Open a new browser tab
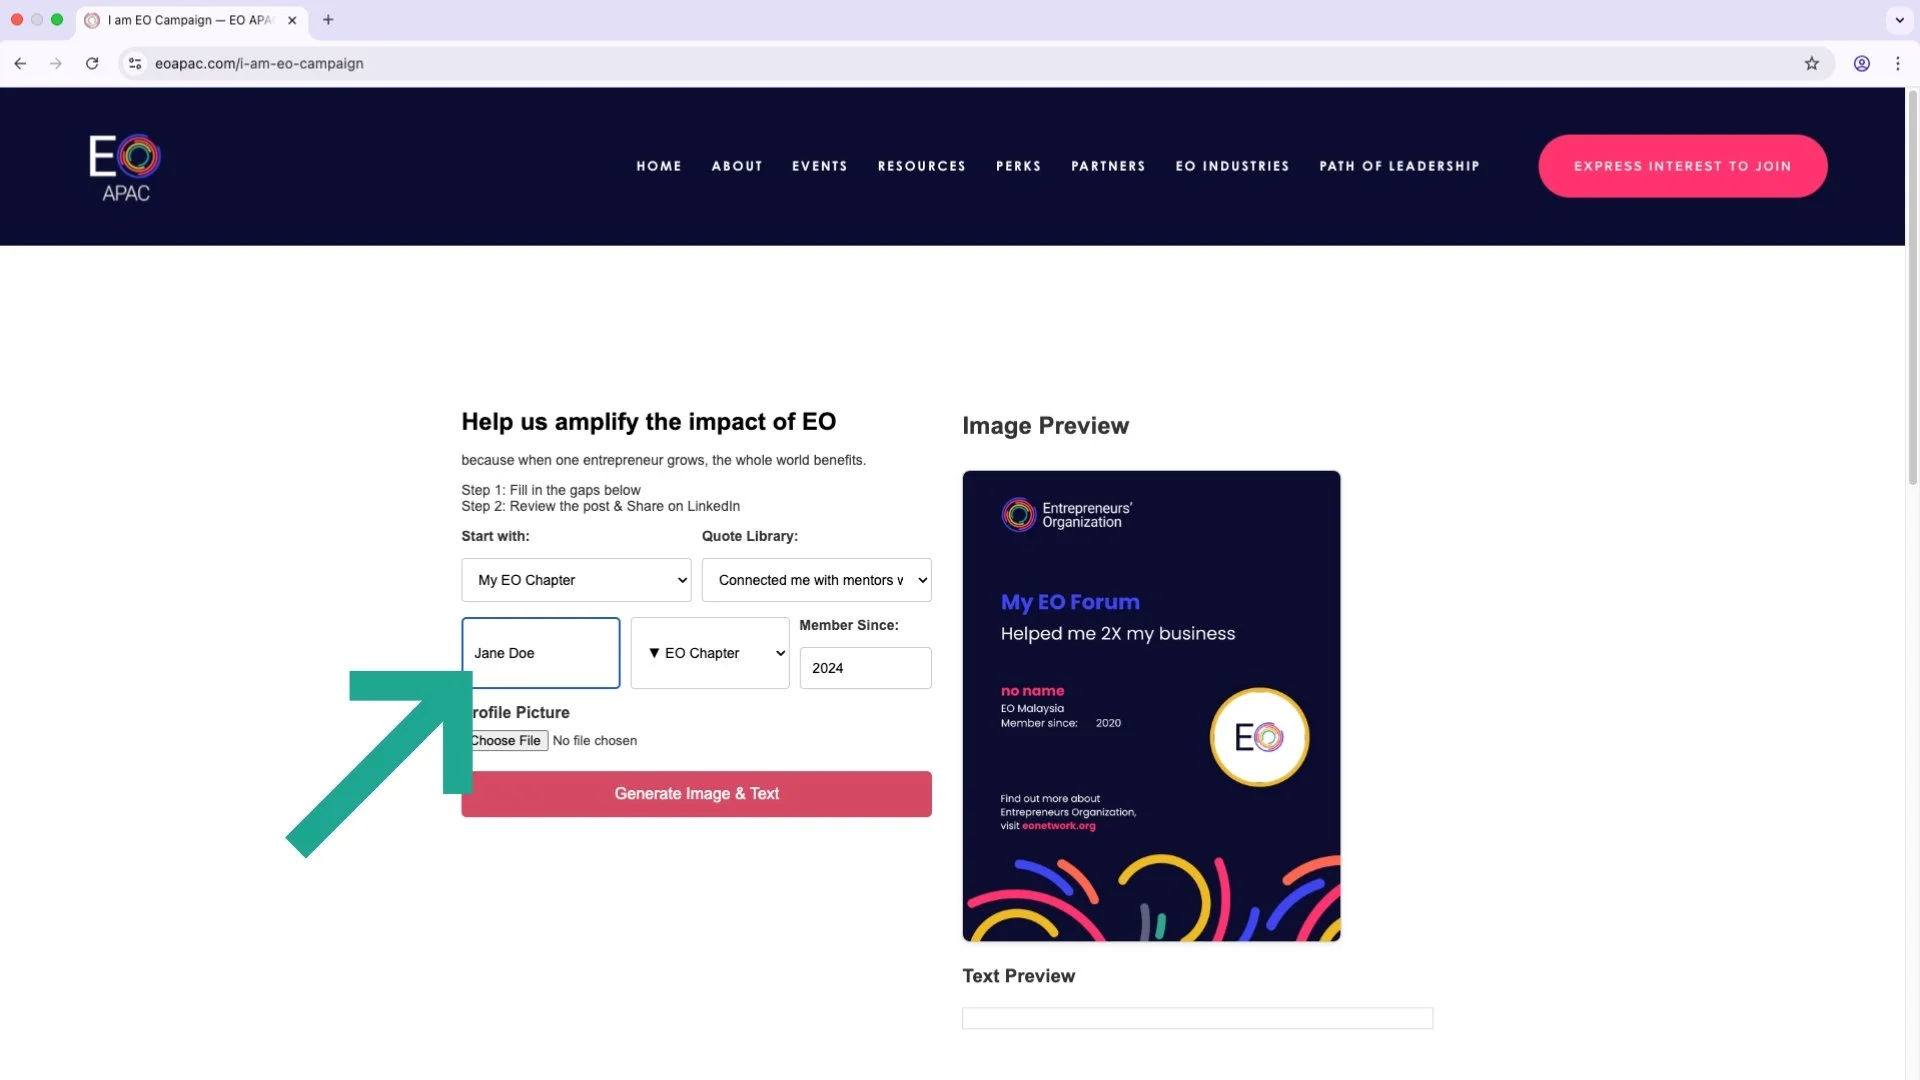This screenshot has width=1920, height=1080. tap(328, 20)
